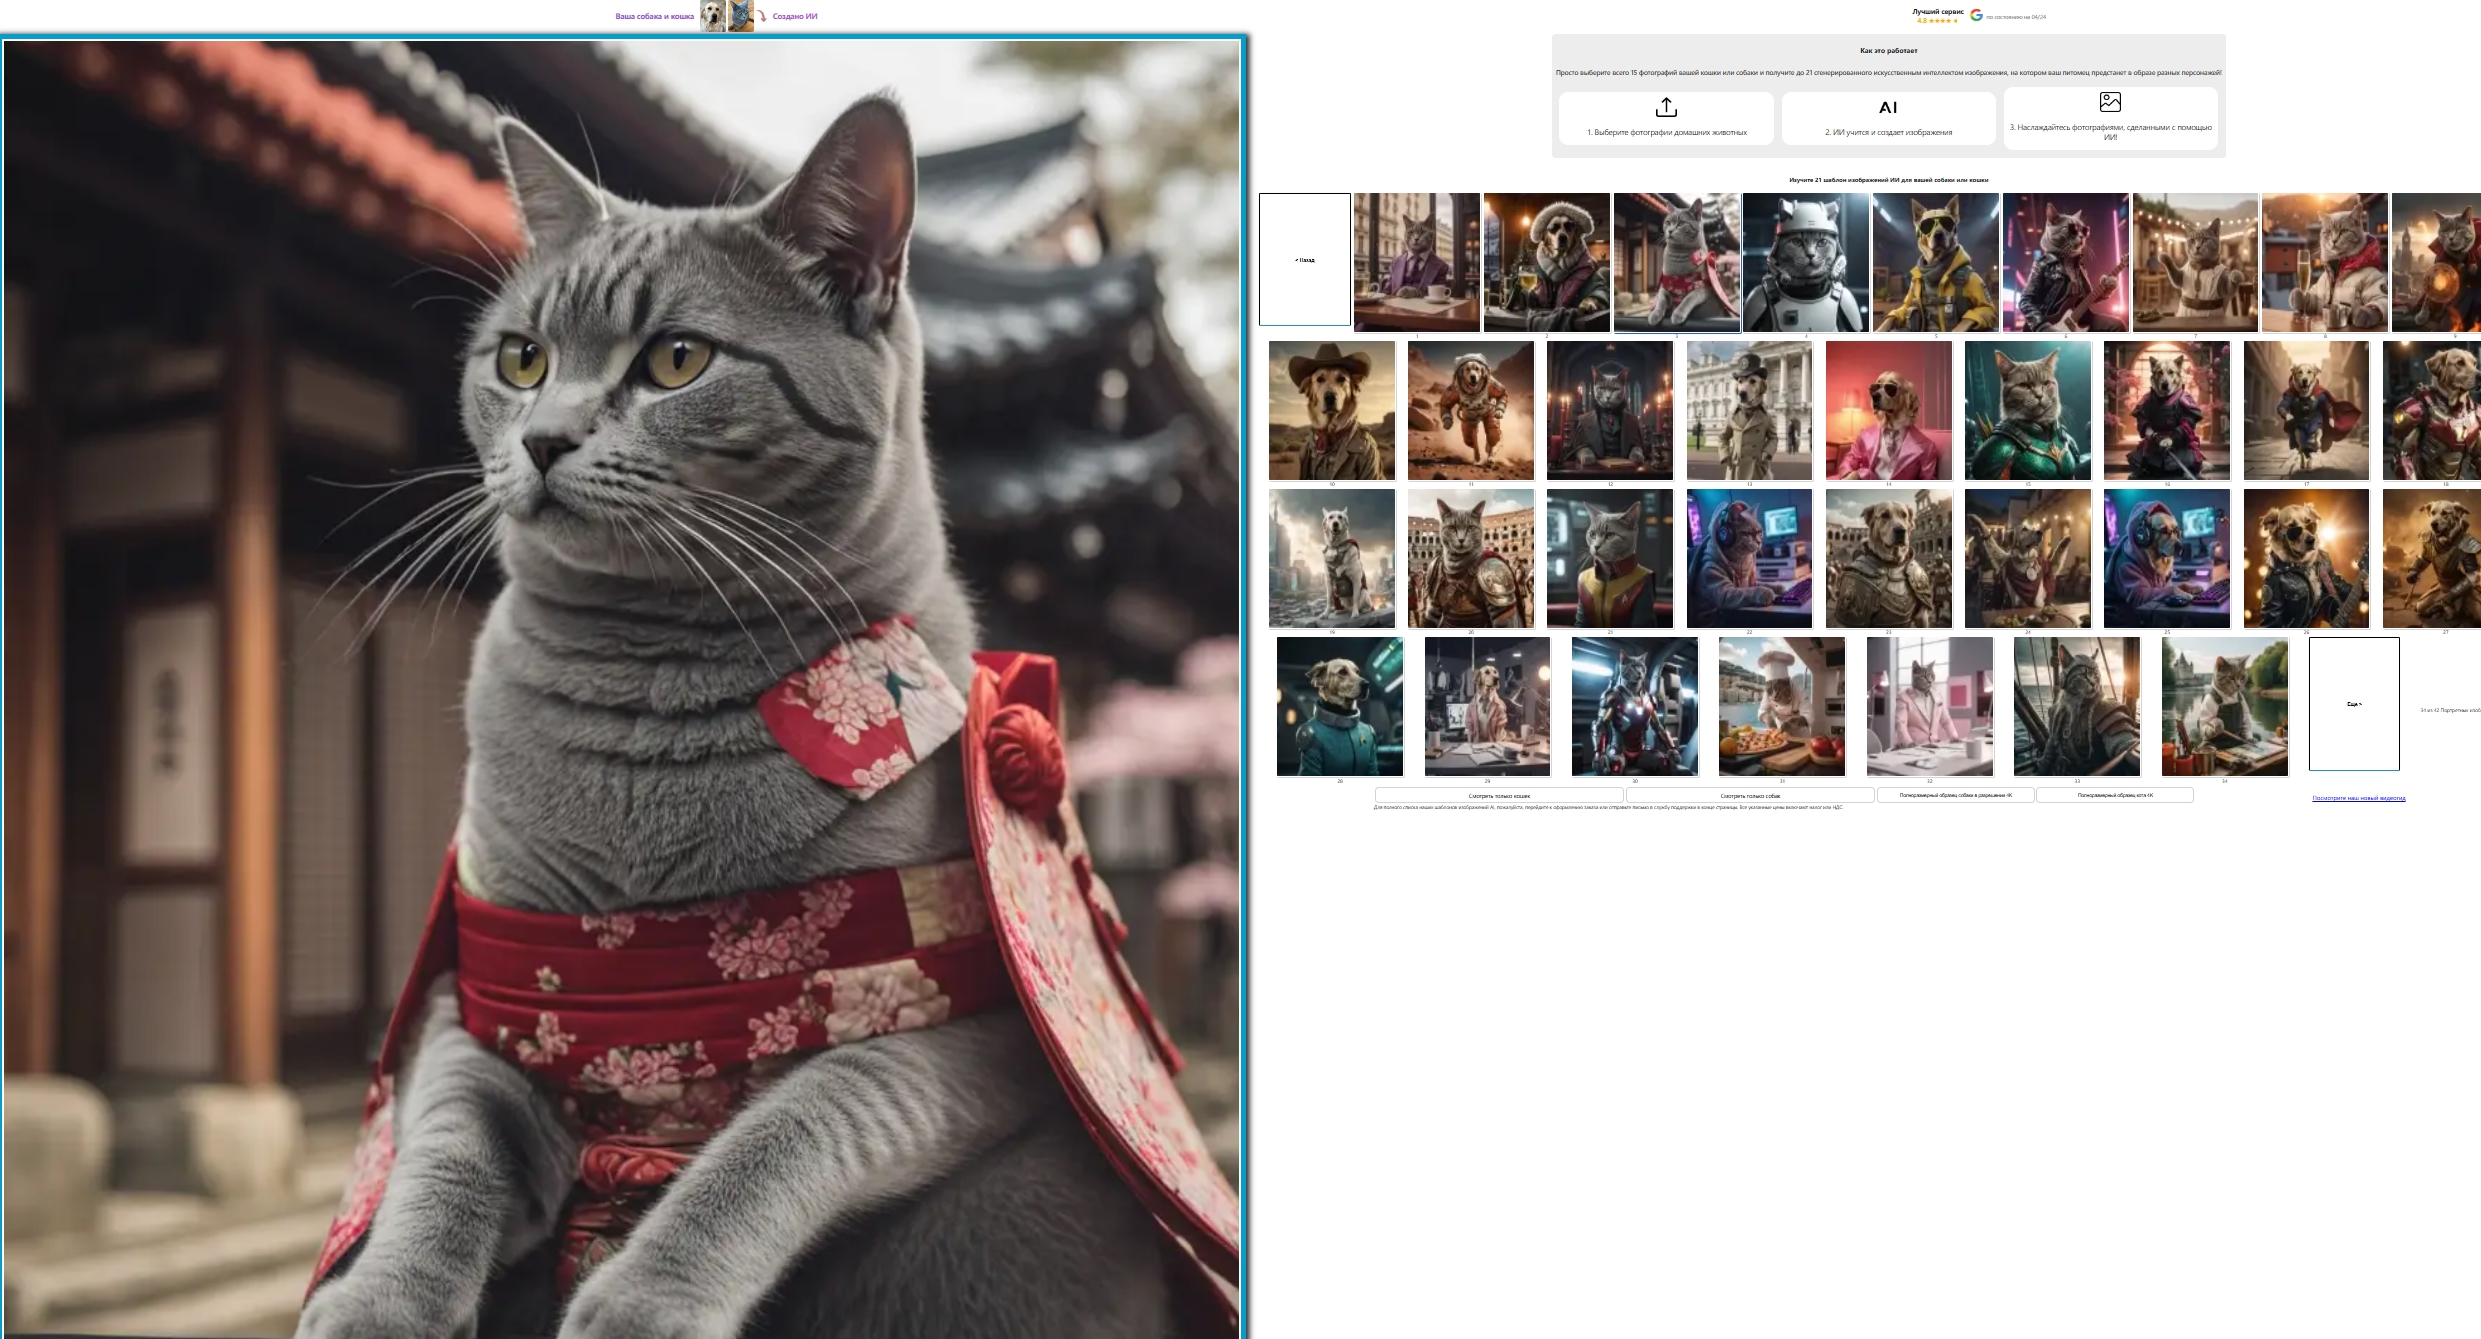
Task: Select cat with champagne glass thumbnail 8
Action: click(x=2325, y=262)
